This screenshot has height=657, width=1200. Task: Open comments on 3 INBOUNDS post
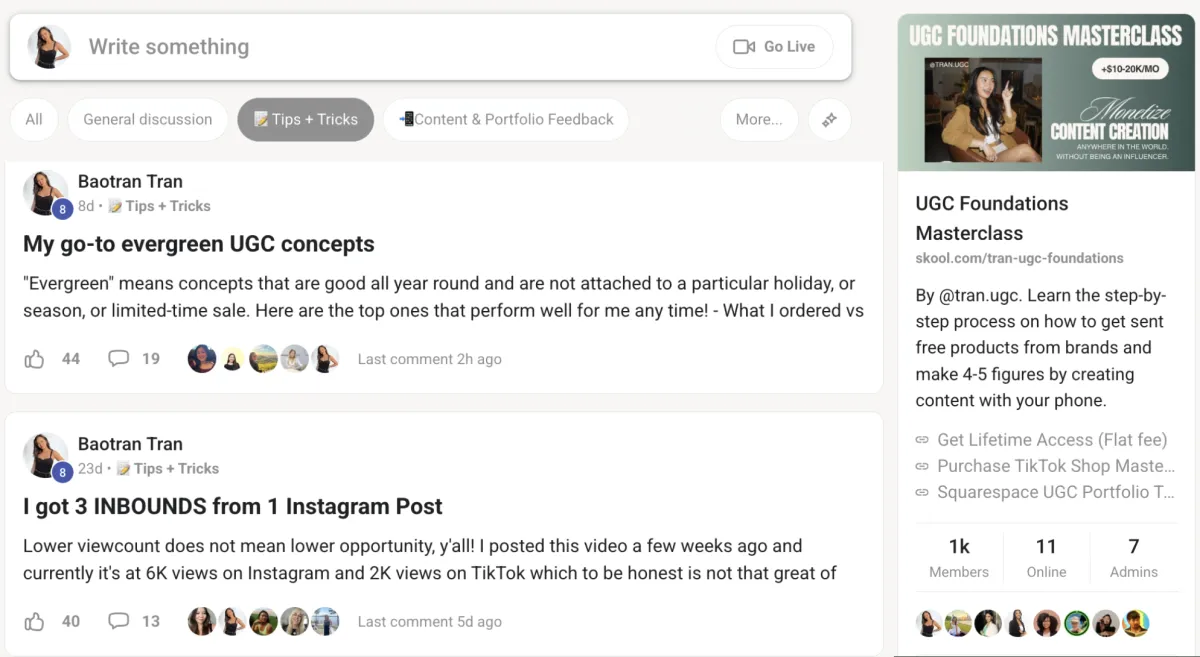tap(119, 621)
